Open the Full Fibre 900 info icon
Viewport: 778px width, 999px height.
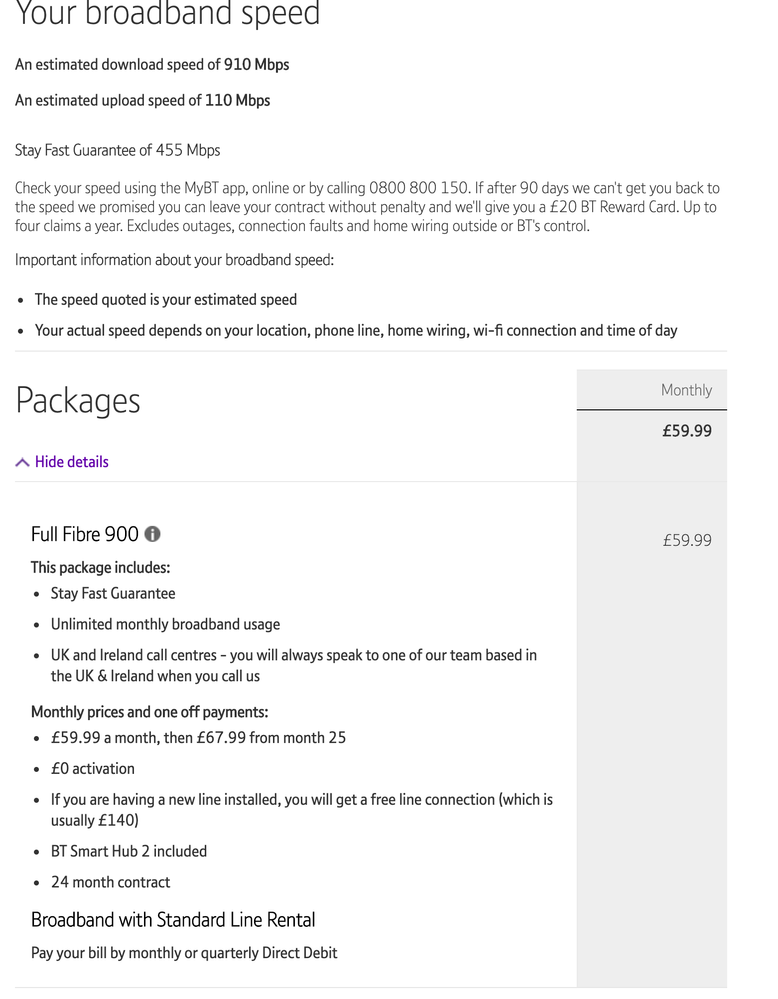pos(152,535)
